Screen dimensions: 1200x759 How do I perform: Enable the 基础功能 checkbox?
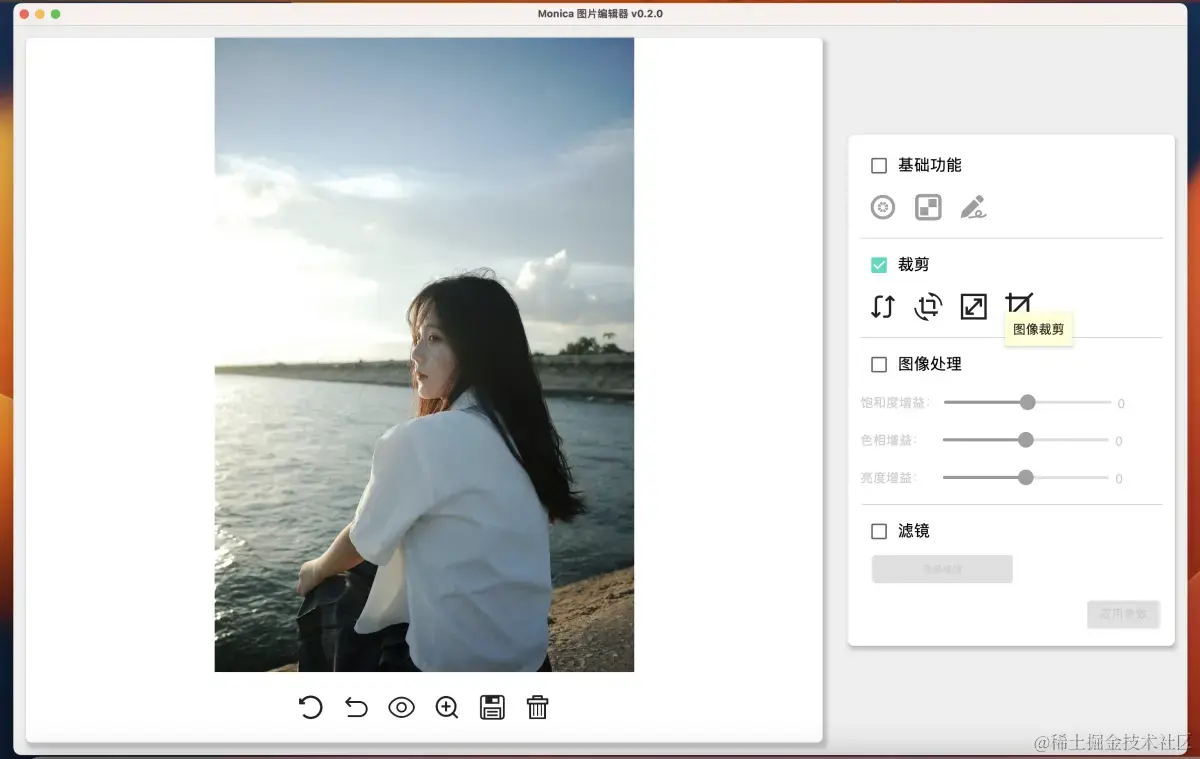click(879, 165)
